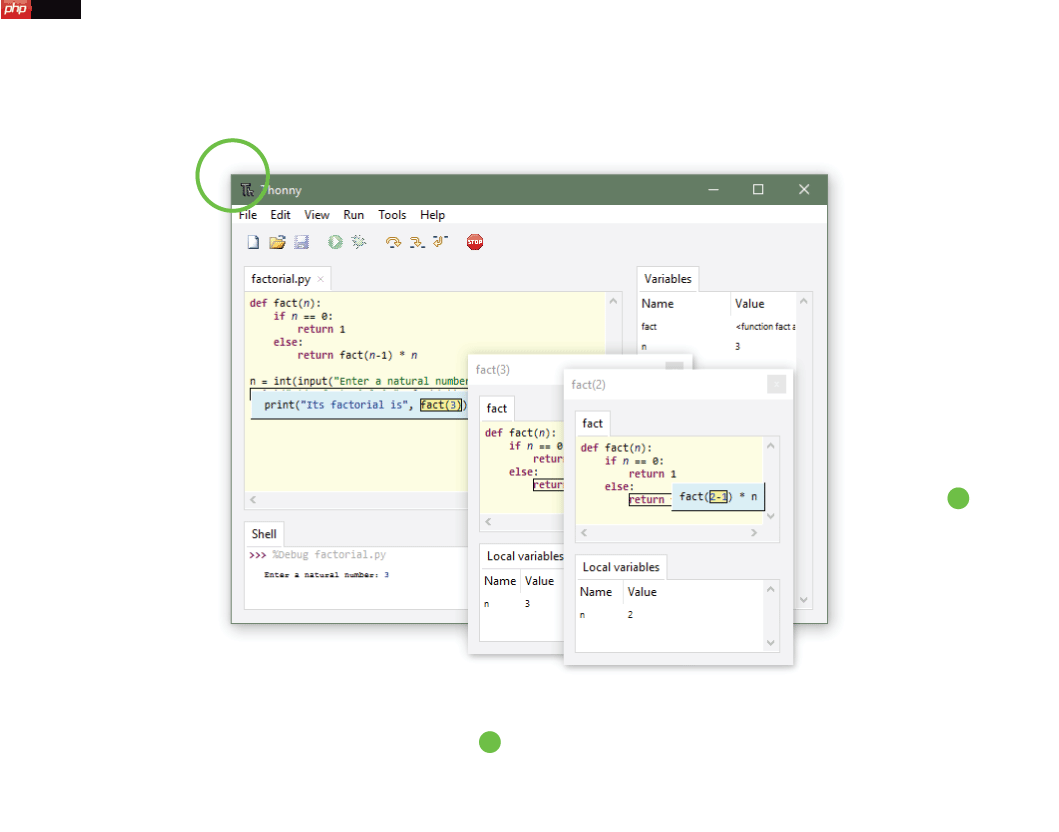1059x832 pixels.
Task: Click the Step over toolbar icon
Action: 393,242
